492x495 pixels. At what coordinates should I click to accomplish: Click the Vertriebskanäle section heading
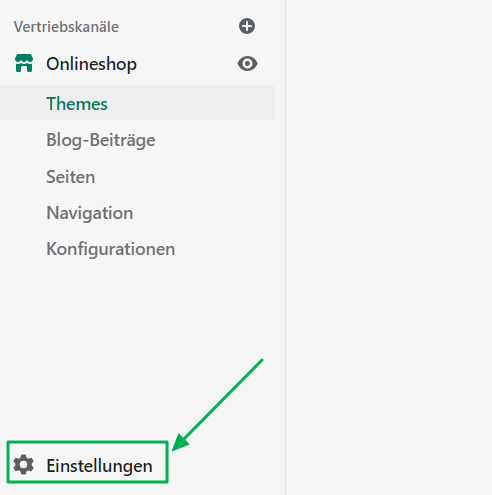(x=66, y=27)
